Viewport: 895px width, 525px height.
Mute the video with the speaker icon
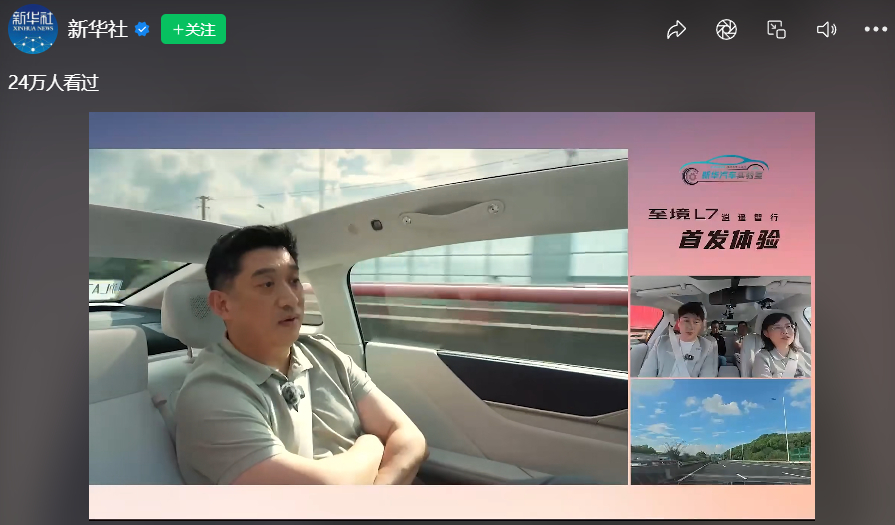pyautogui.click(x=826, y=30)
